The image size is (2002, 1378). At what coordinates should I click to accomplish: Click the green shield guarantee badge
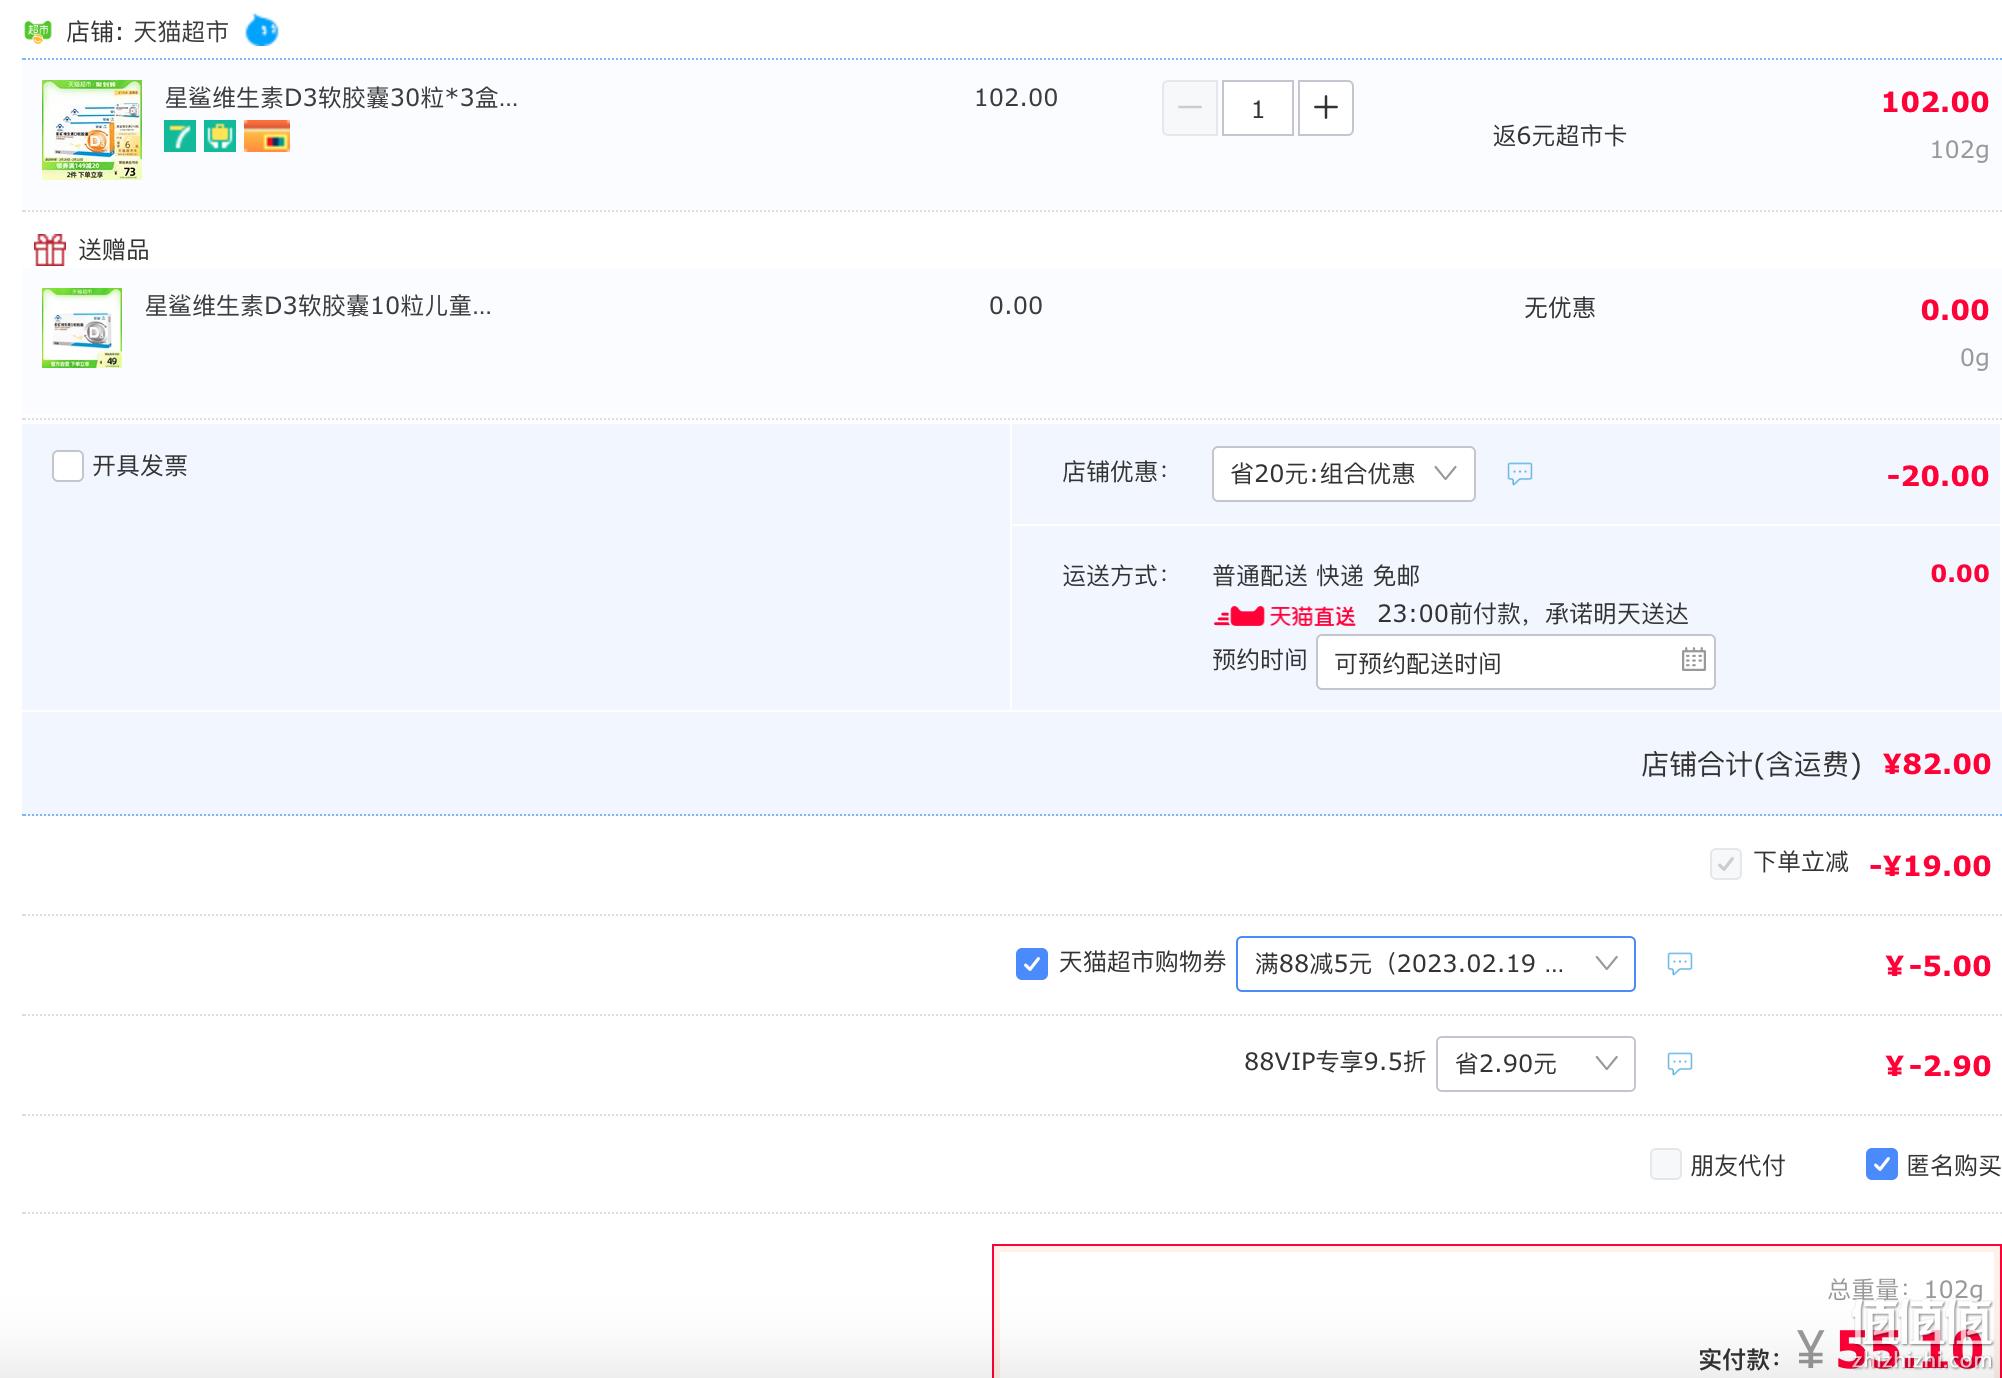pyautogui.click(x=220, y=136)
